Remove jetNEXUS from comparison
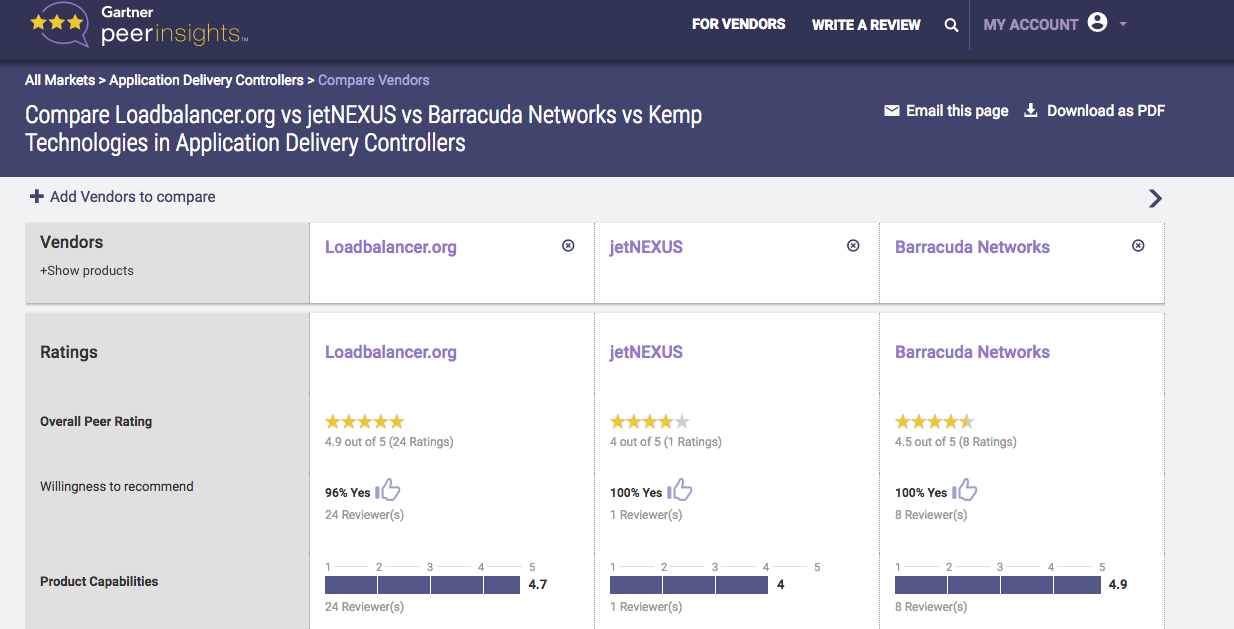 (x=853, y=245)
